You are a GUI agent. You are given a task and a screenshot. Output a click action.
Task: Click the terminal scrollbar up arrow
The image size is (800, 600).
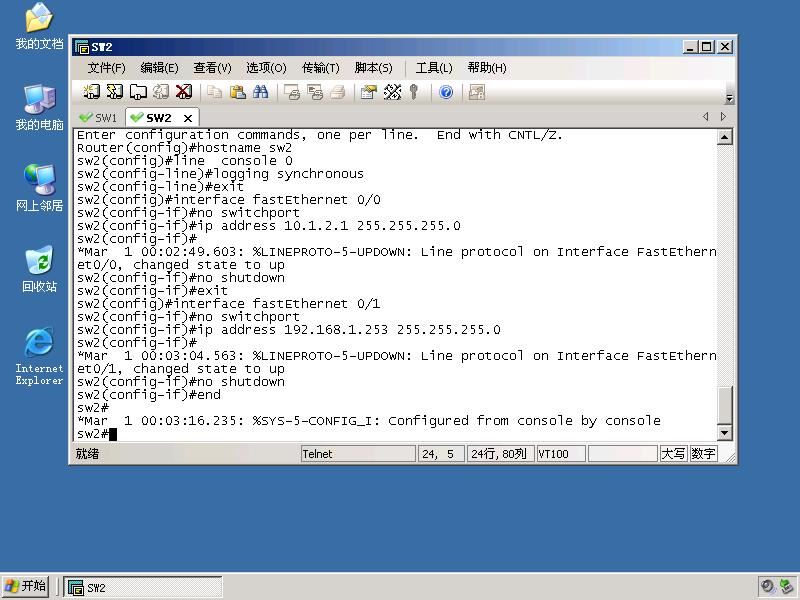[x=725, y=137]
